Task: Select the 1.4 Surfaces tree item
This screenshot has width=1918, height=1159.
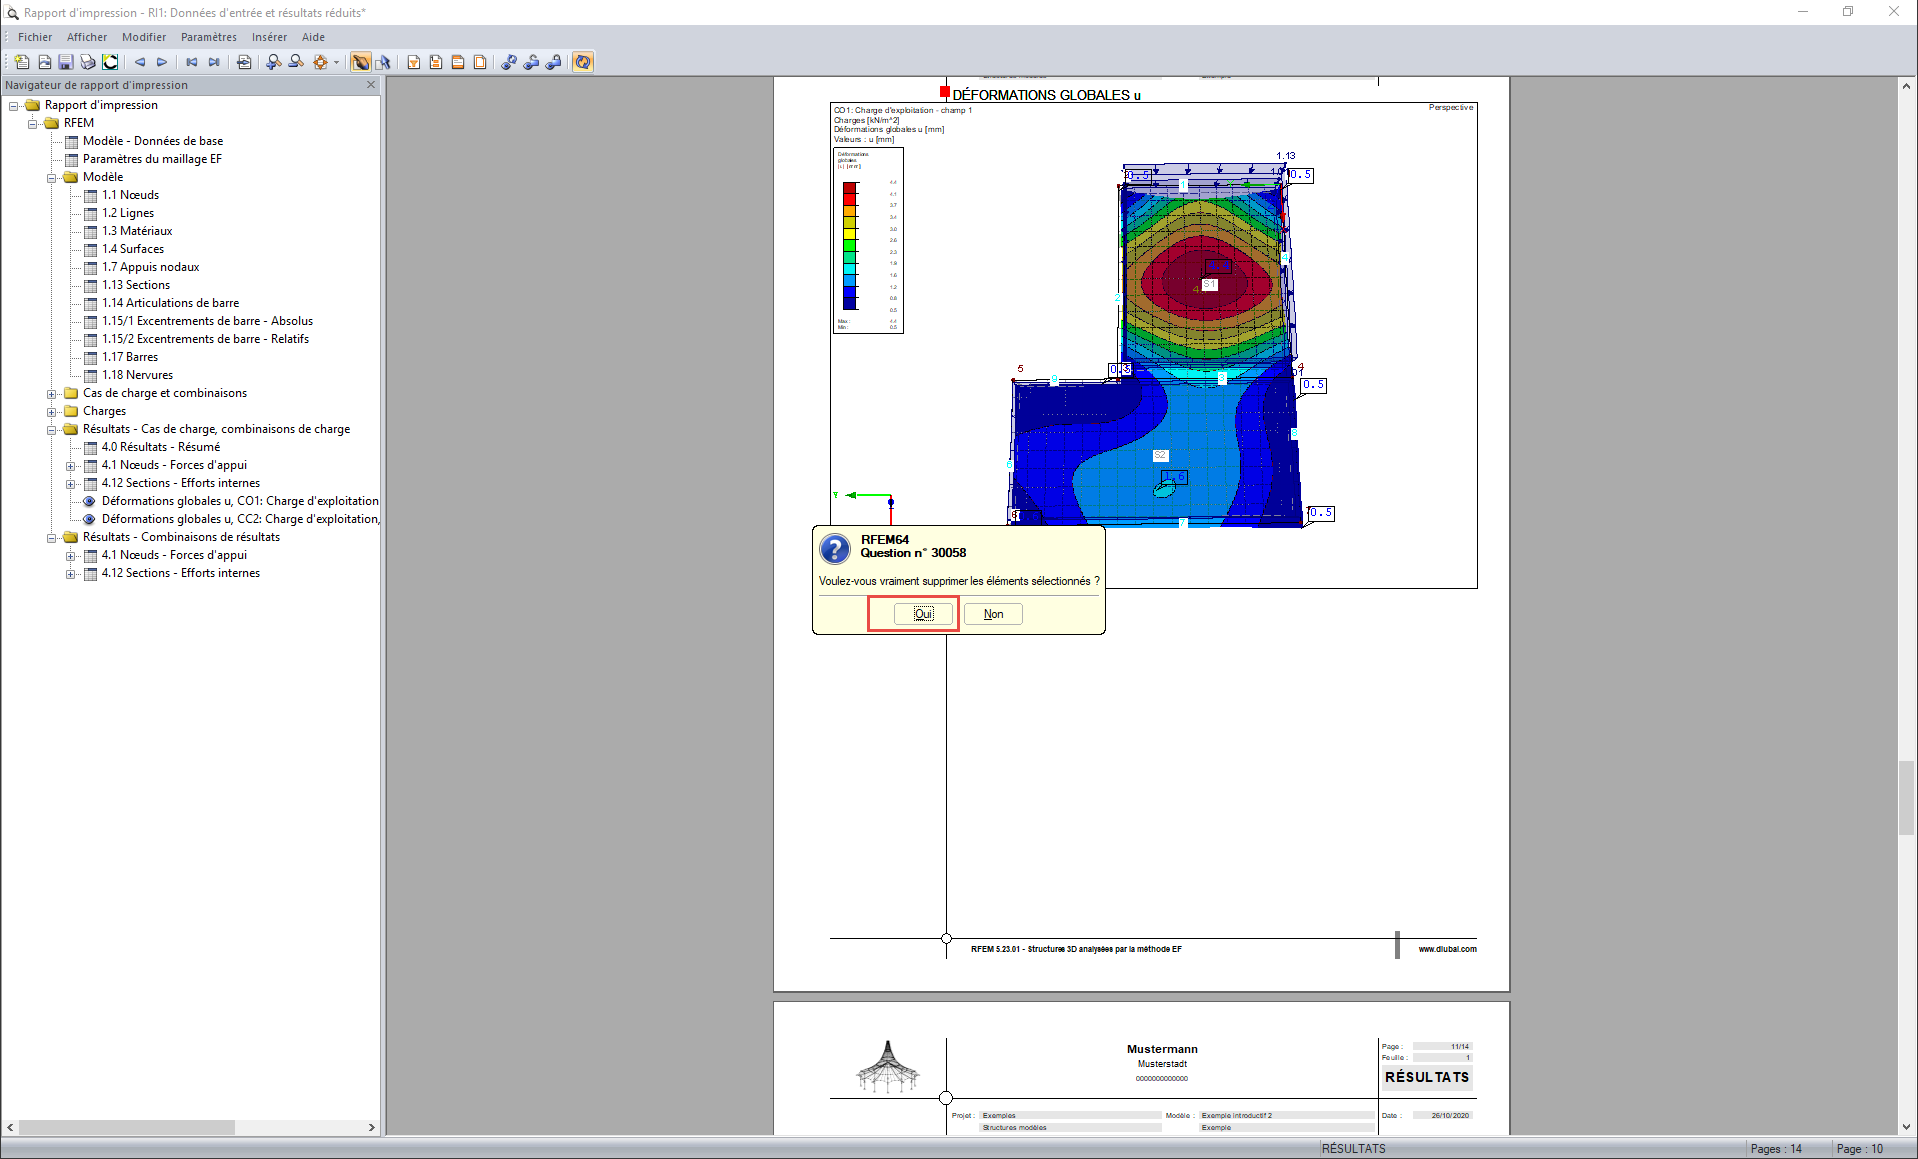Action: [133, 249]
